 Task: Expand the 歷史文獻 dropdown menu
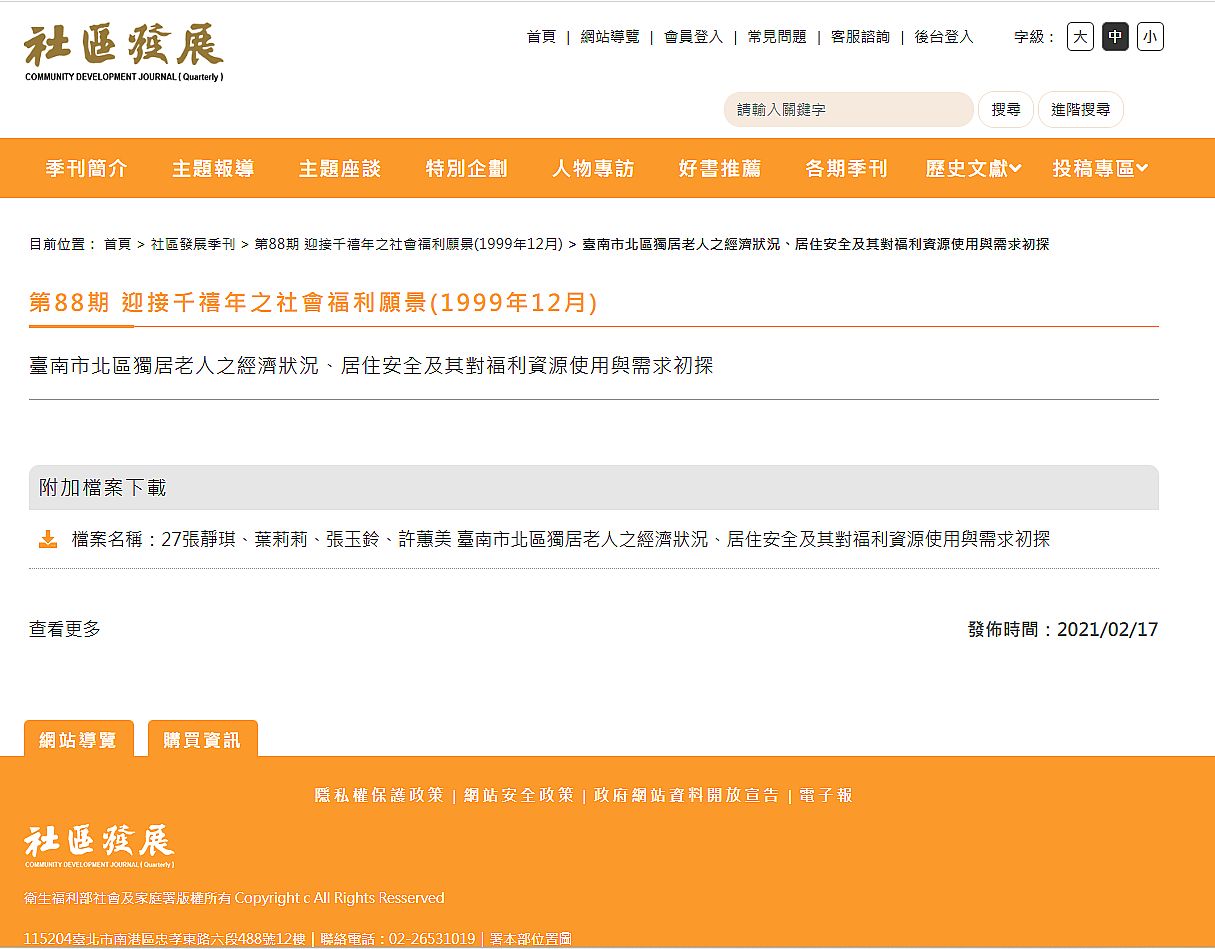[x=973, y=169]
